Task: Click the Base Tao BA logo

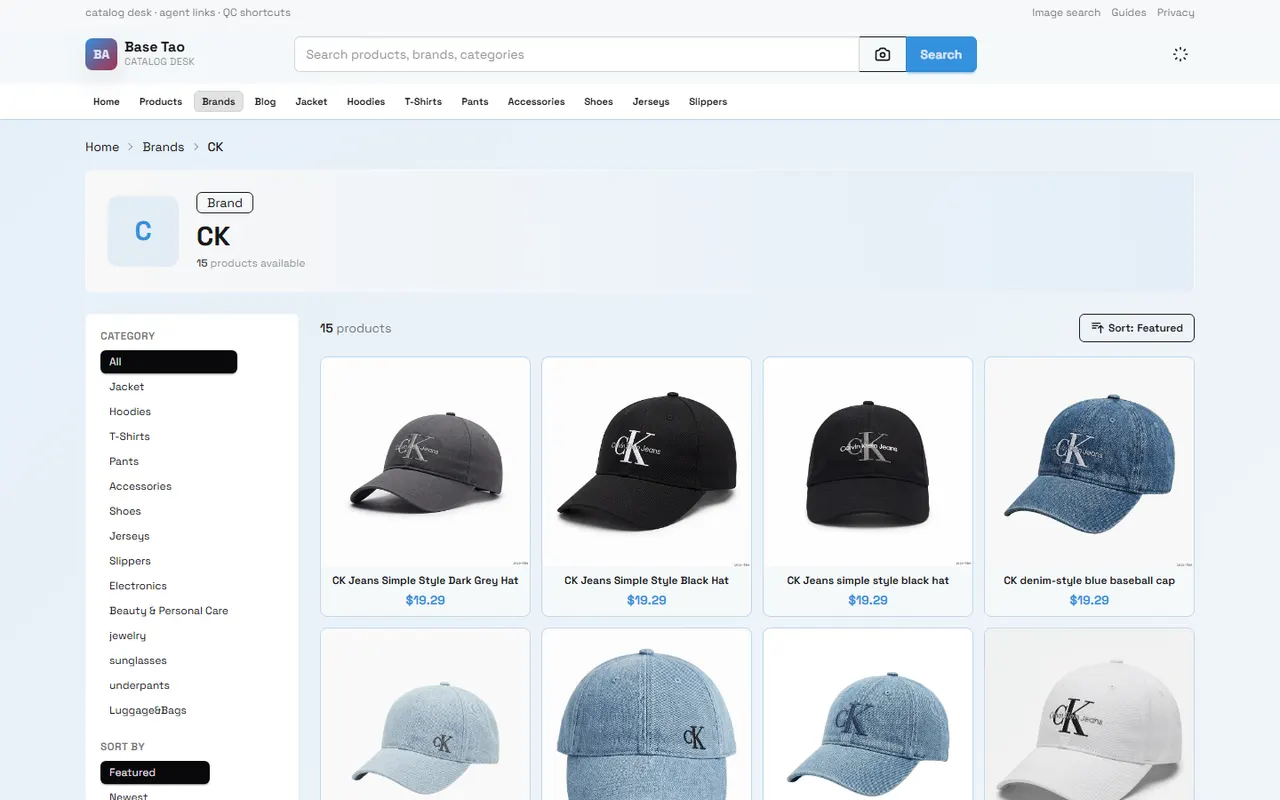Action: (x=102, y=55)
